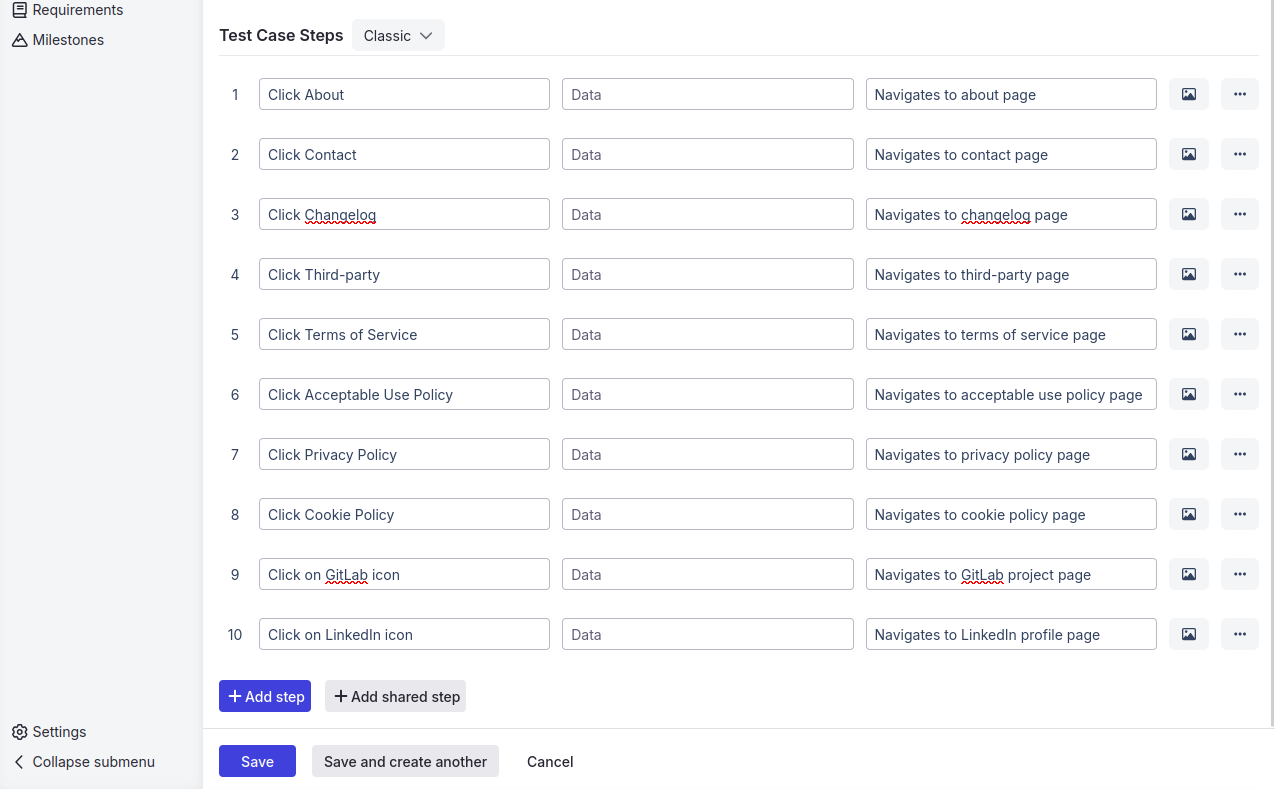The height and width of the screenshot is (789, 1275).
Task: Edit the 'Click on LinkedIn icon' step field
Action: click(404, 634)
